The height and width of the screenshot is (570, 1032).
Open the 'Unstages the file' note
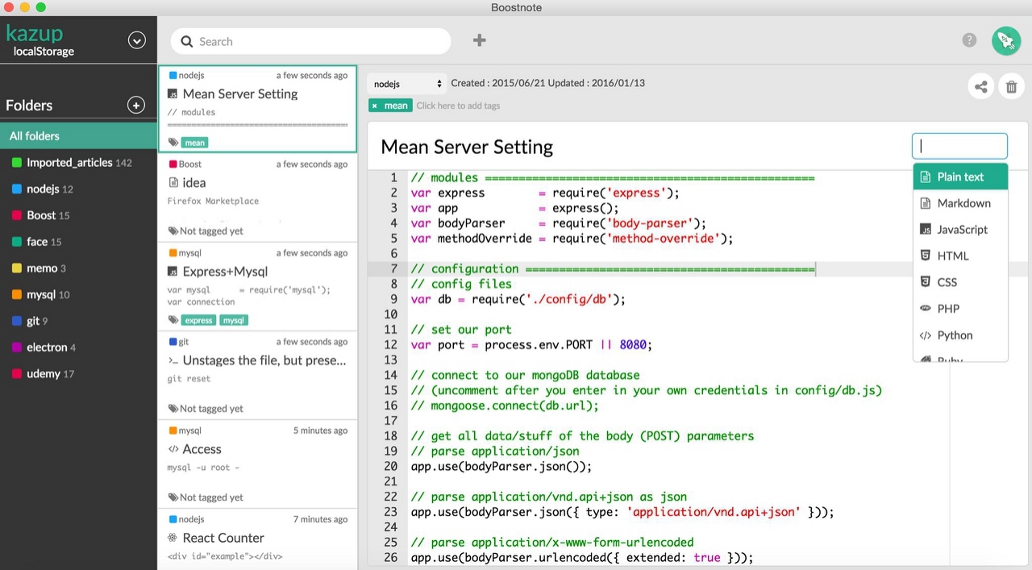click(257, 375)
